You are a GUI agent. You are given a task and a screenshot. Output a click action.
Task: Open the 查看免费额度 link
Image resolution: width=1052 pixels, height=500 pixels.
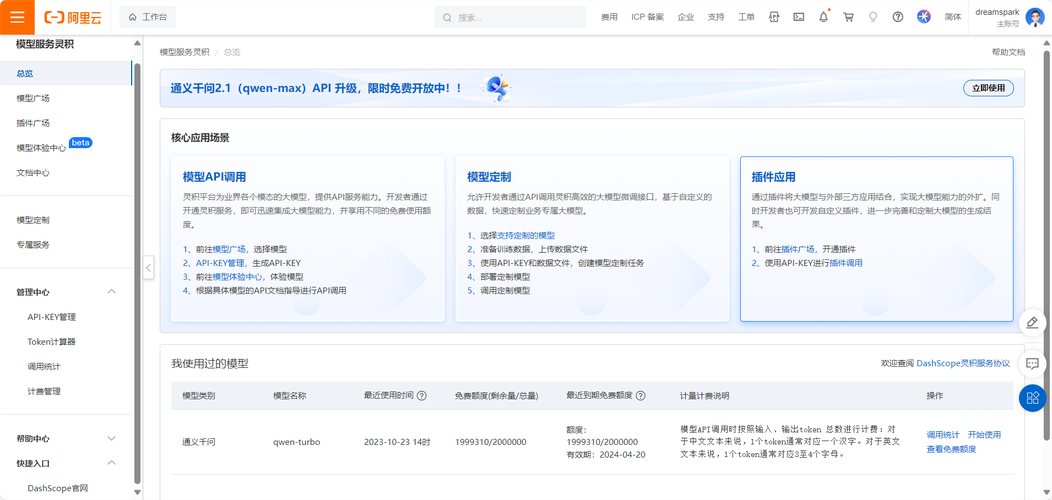tap(951, 449)
